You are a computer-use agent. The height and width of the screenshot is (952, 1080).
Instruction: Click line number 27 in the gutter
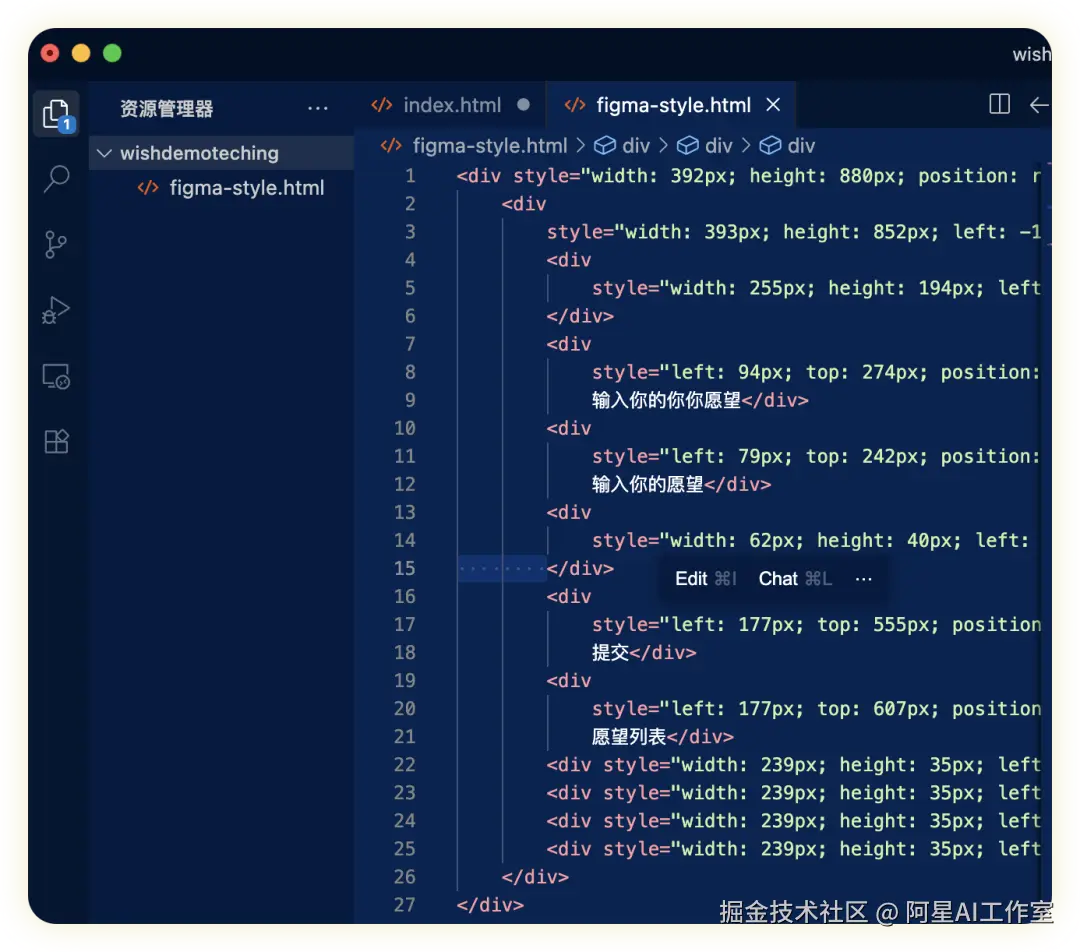pos(404,904)
